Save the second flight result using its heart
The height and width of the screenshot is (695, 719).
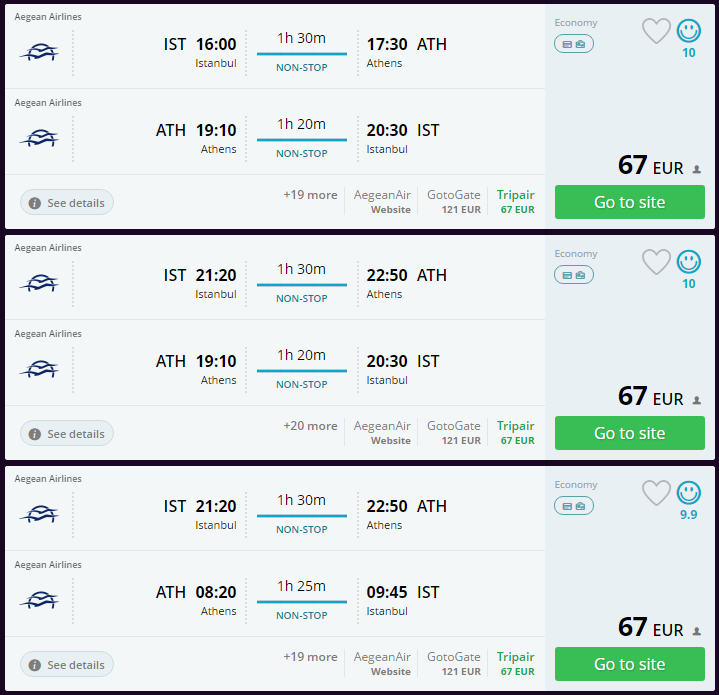[x=656, y=262]
